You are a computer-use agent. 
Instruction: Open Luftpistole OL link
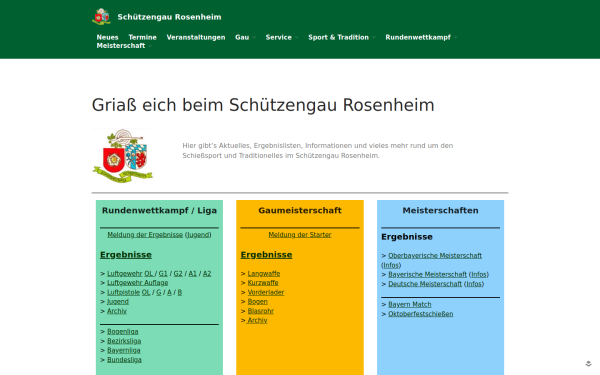(146, 292)
